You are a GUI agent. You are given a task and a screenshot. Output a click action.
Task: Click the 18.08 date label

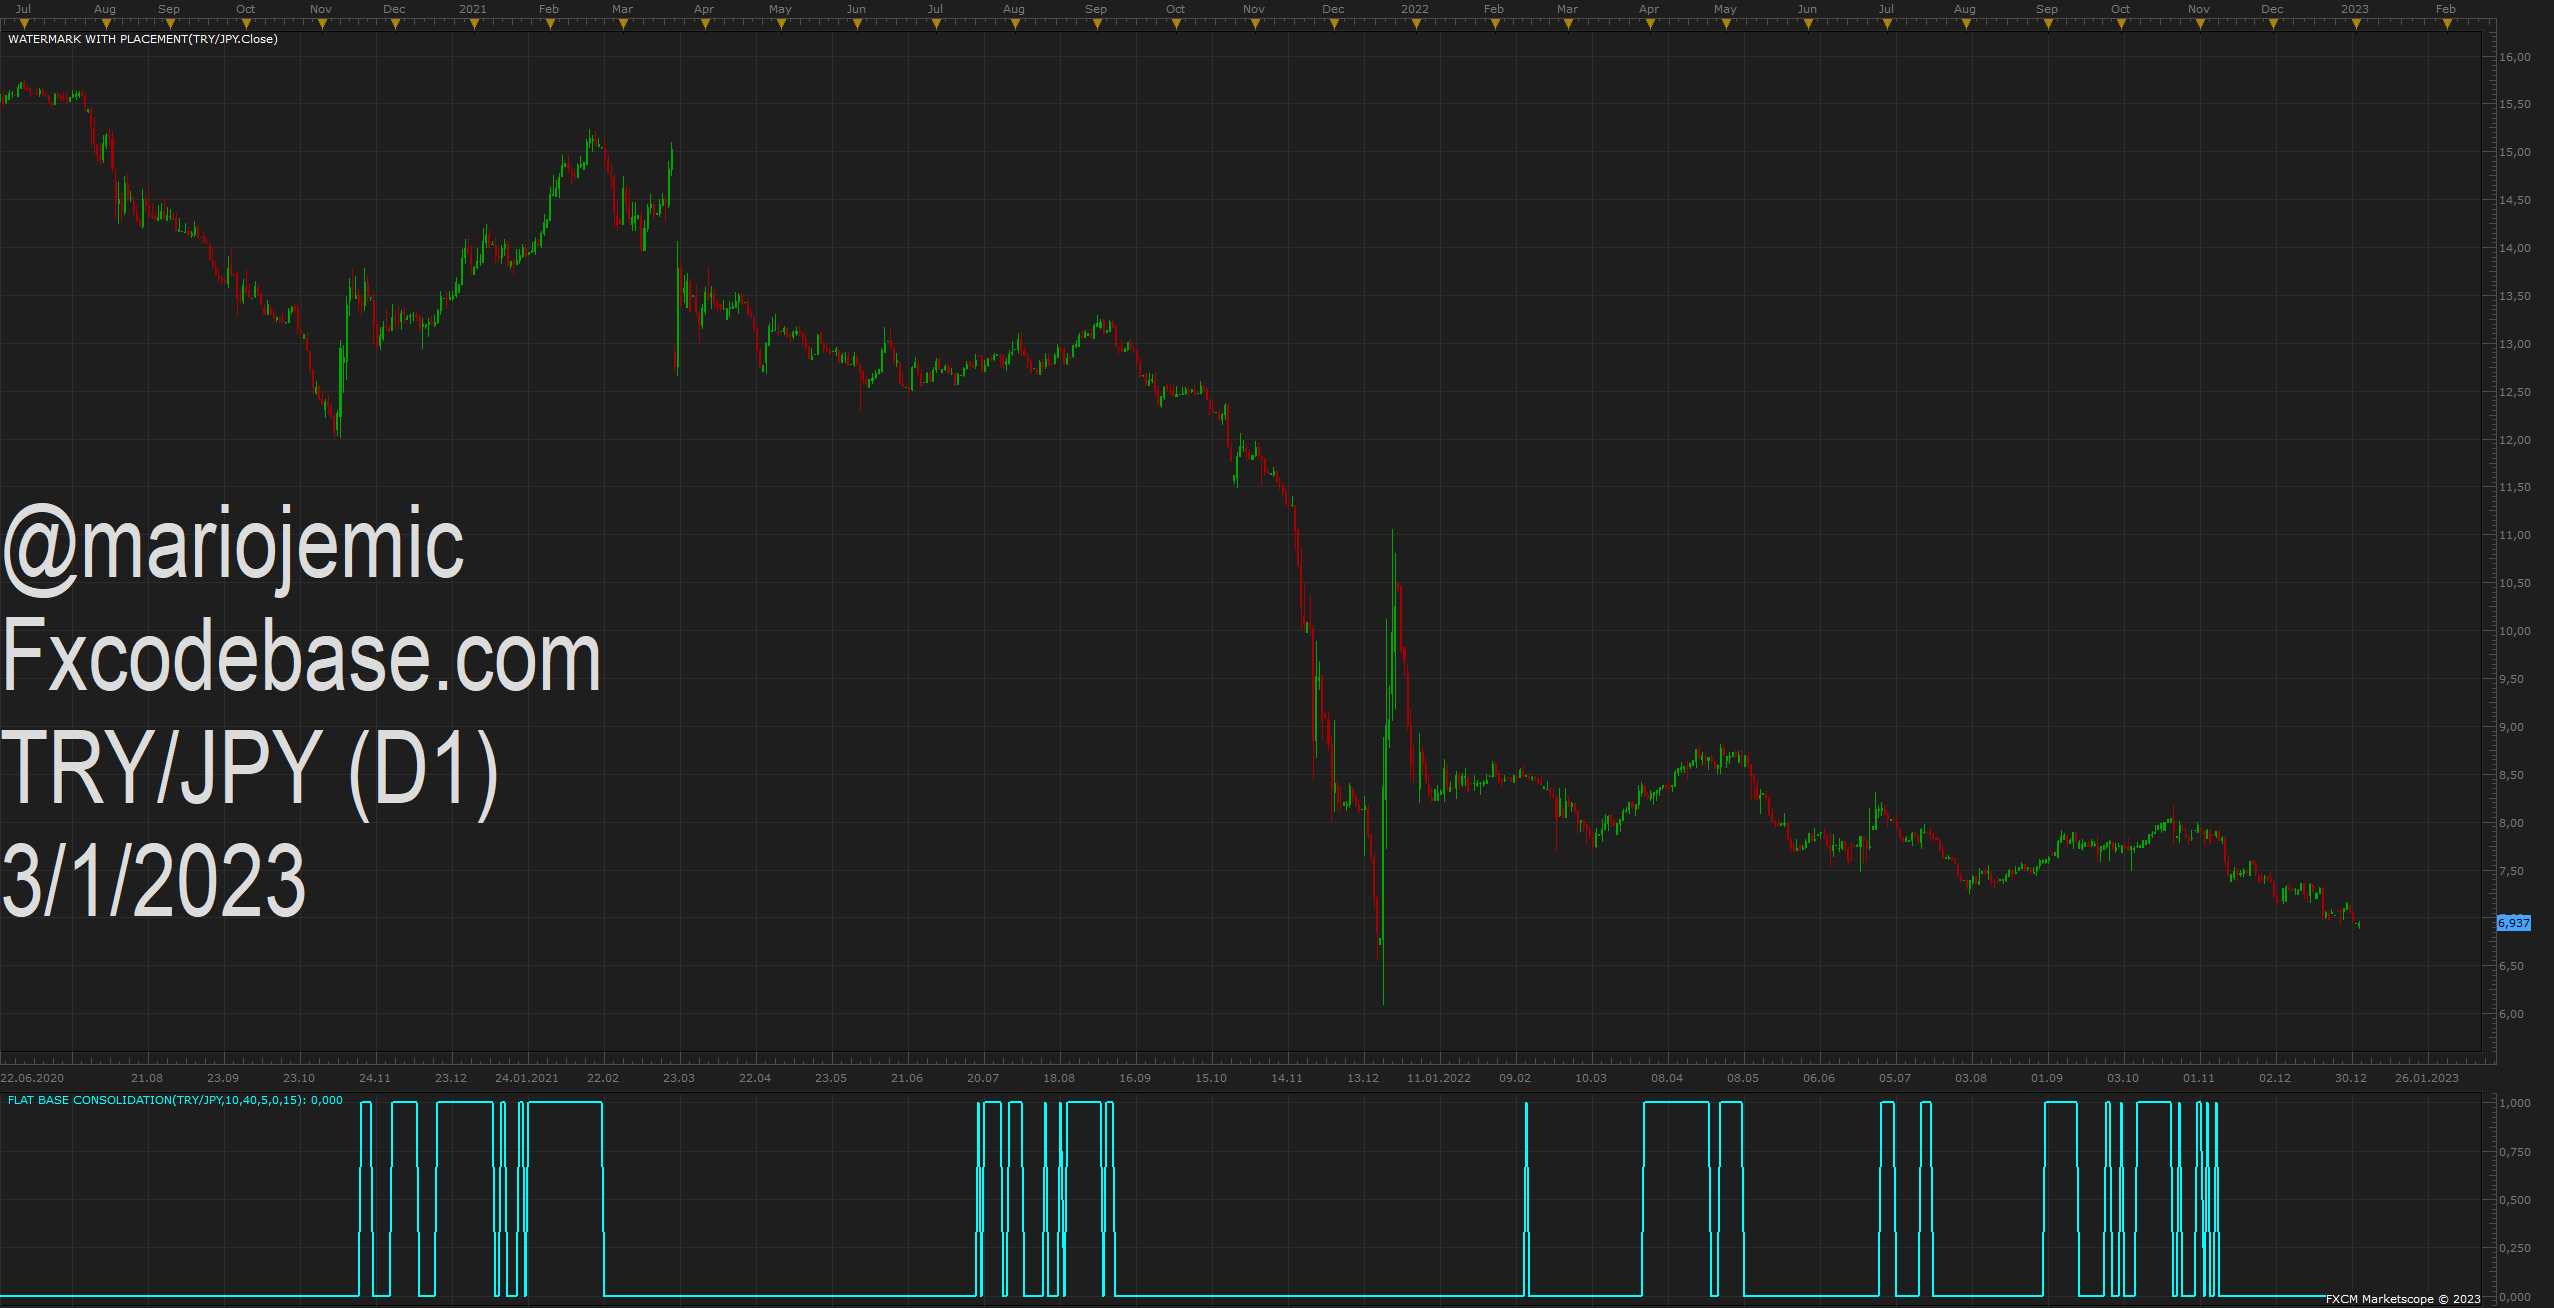(x=1059, y=1078)
